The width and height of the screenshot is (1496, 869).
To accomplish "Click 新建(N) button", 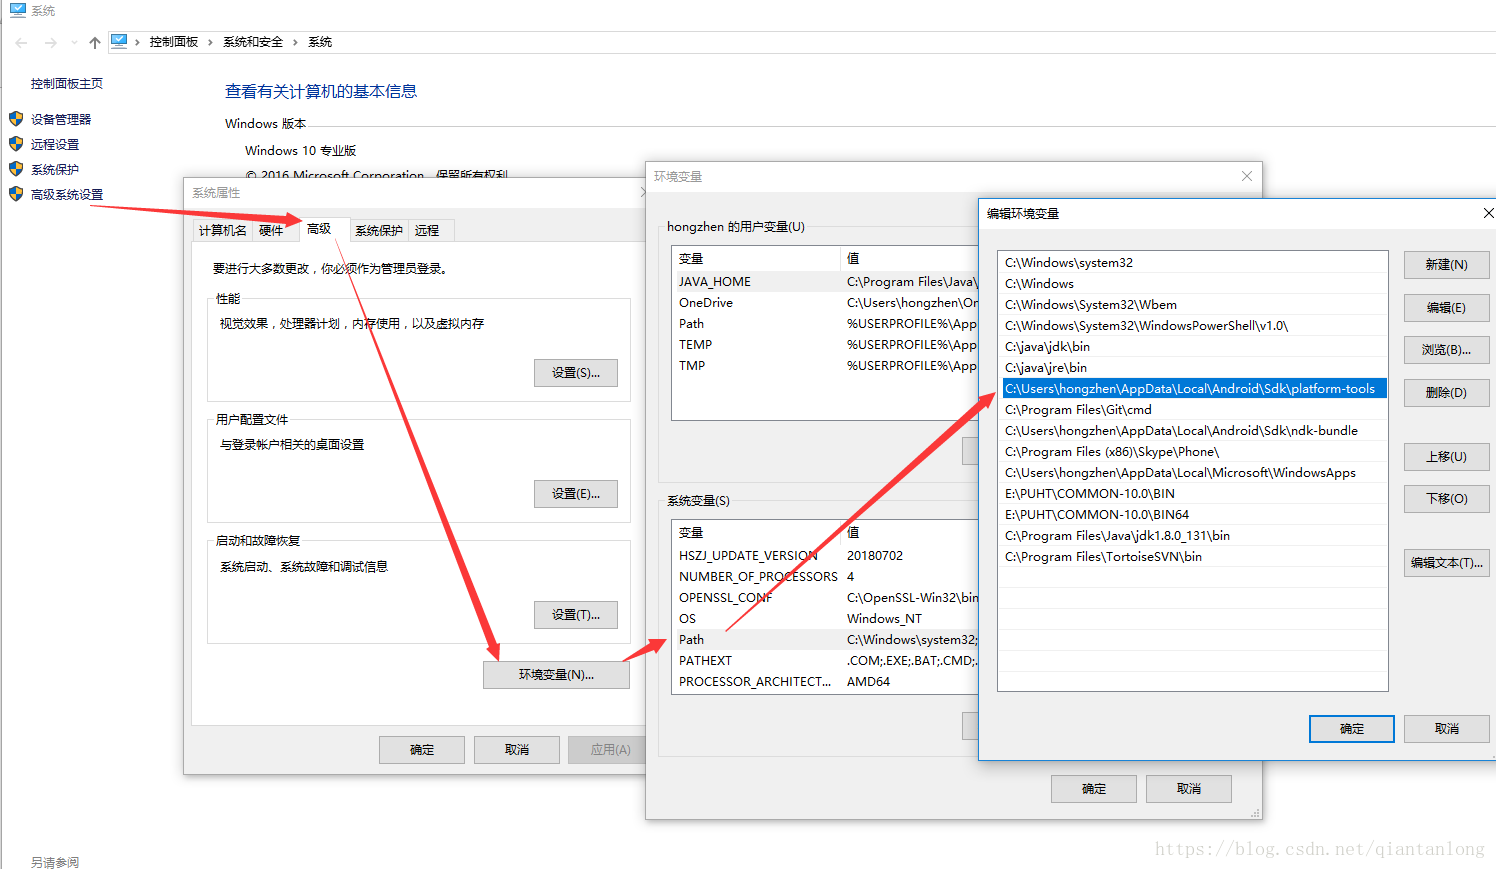I will click(x=1447, y=265).
